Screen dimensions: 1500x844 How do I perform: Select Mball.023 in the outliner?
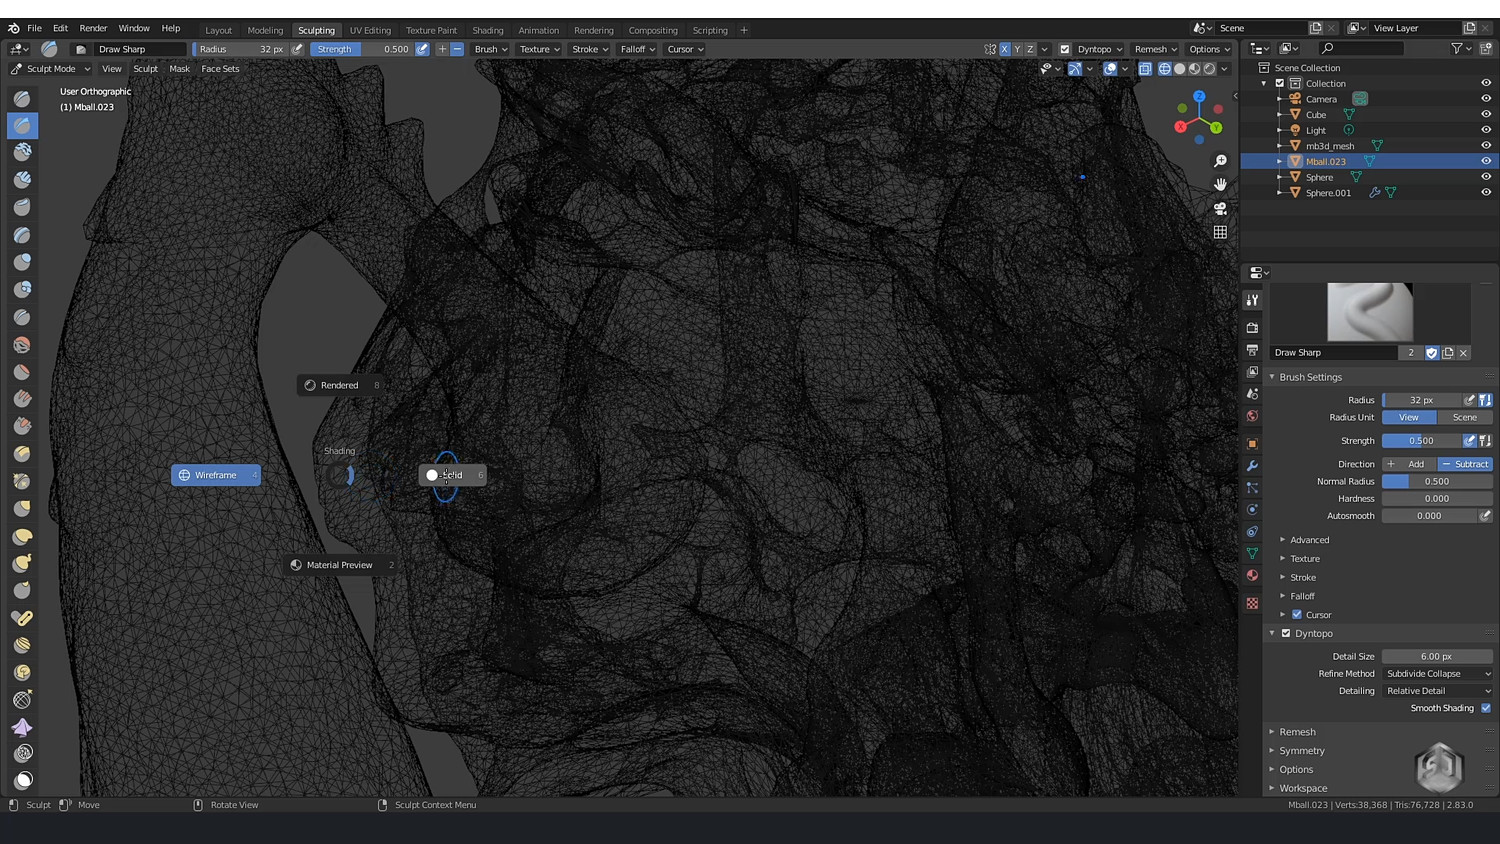[1325, 161]
